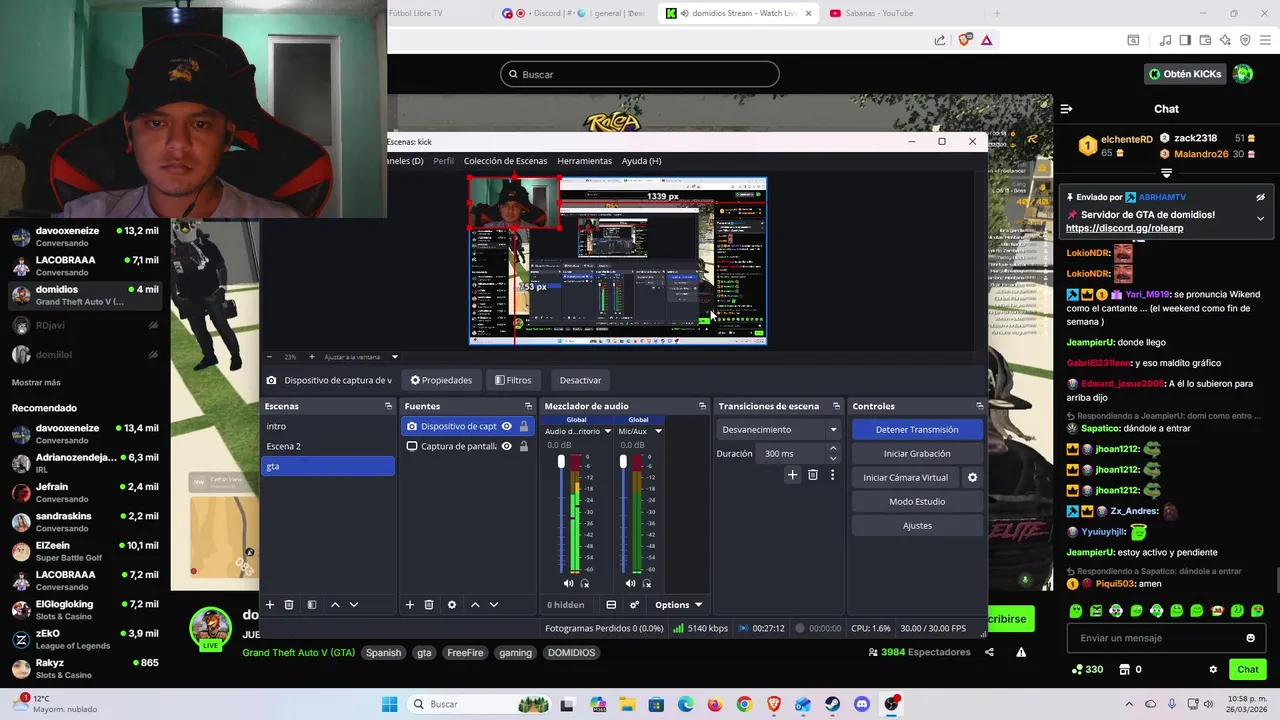Open source Propiedades button
Viewport: 1280px width, 720px height.
coord(441,380)
